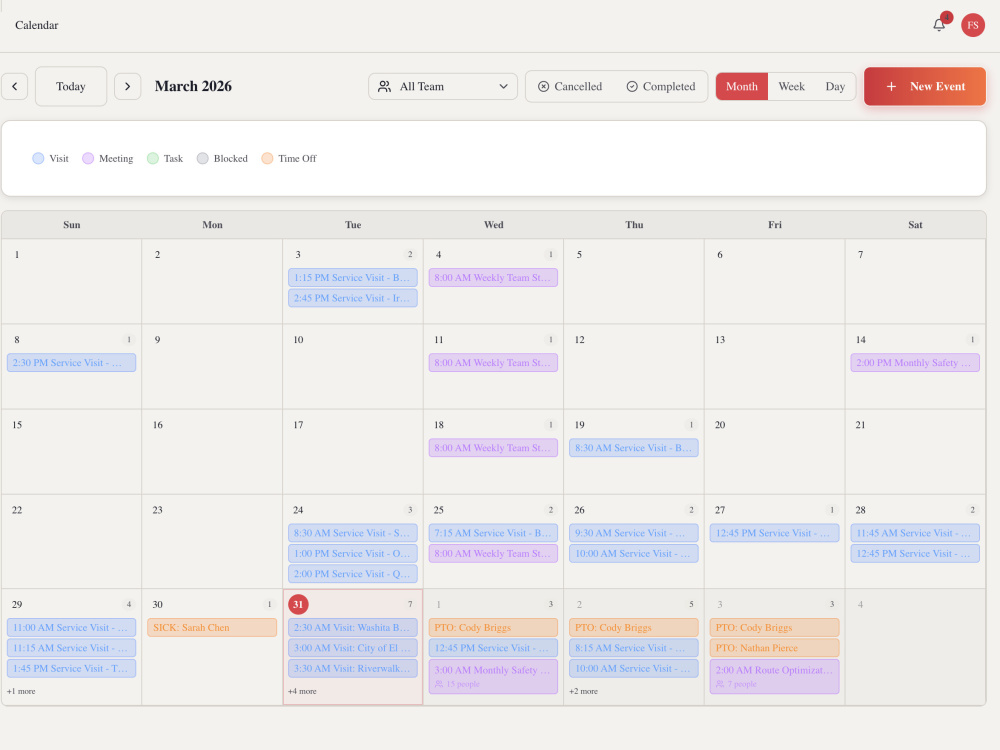Open 1:00 PM Service Visit on March 24
The image size is (1000, 750).
click(353, 554)
